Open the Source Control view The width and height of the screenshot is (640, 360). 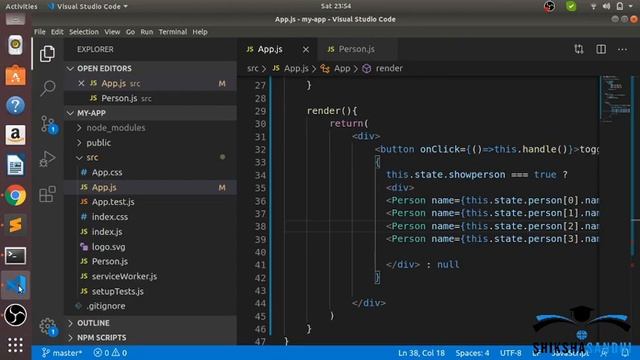pyautogui.click(x=48, y=124)
